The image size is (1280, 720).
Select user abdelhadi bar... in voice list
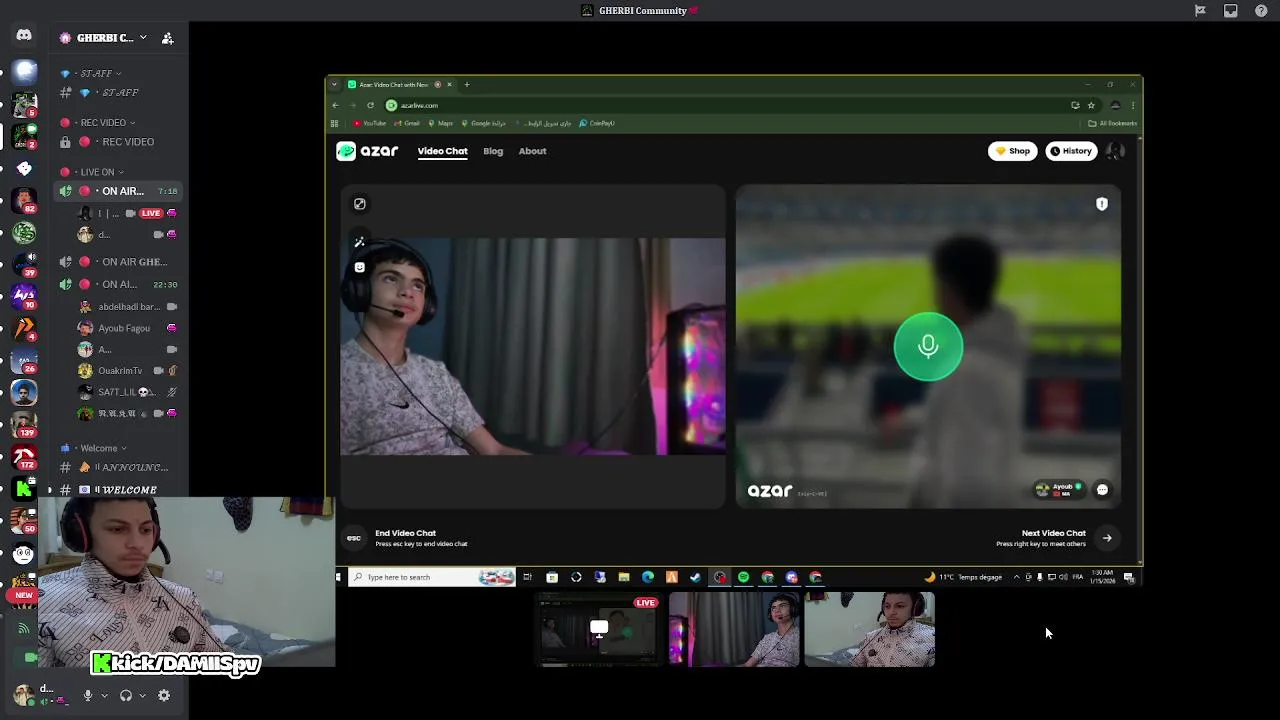point(128,307)
